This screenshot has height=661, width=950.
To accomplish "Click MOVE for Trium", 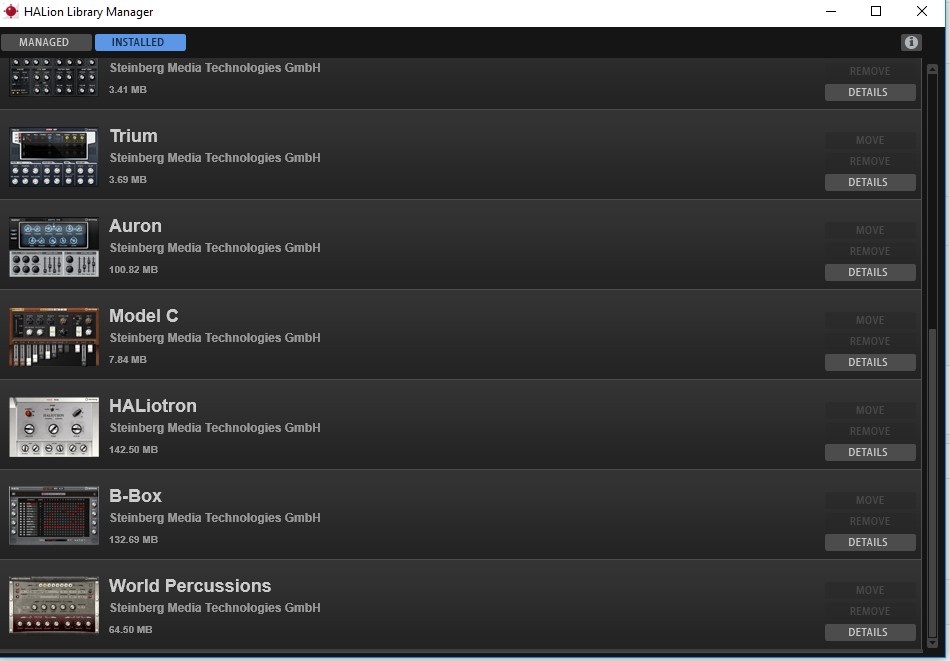I will 870,141.
